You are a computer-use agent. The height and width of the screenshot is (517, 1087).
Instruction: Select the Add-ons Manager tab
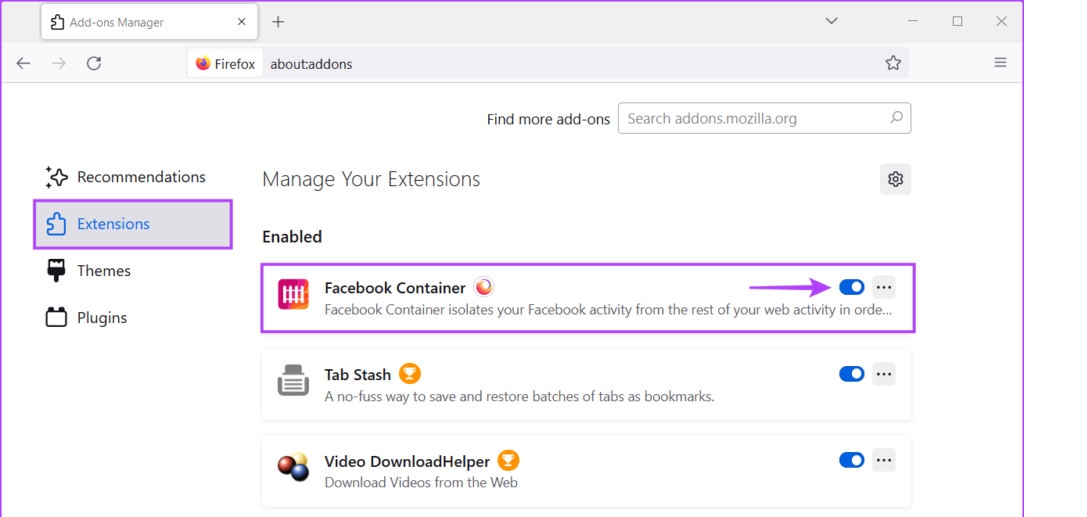(148, 21)
